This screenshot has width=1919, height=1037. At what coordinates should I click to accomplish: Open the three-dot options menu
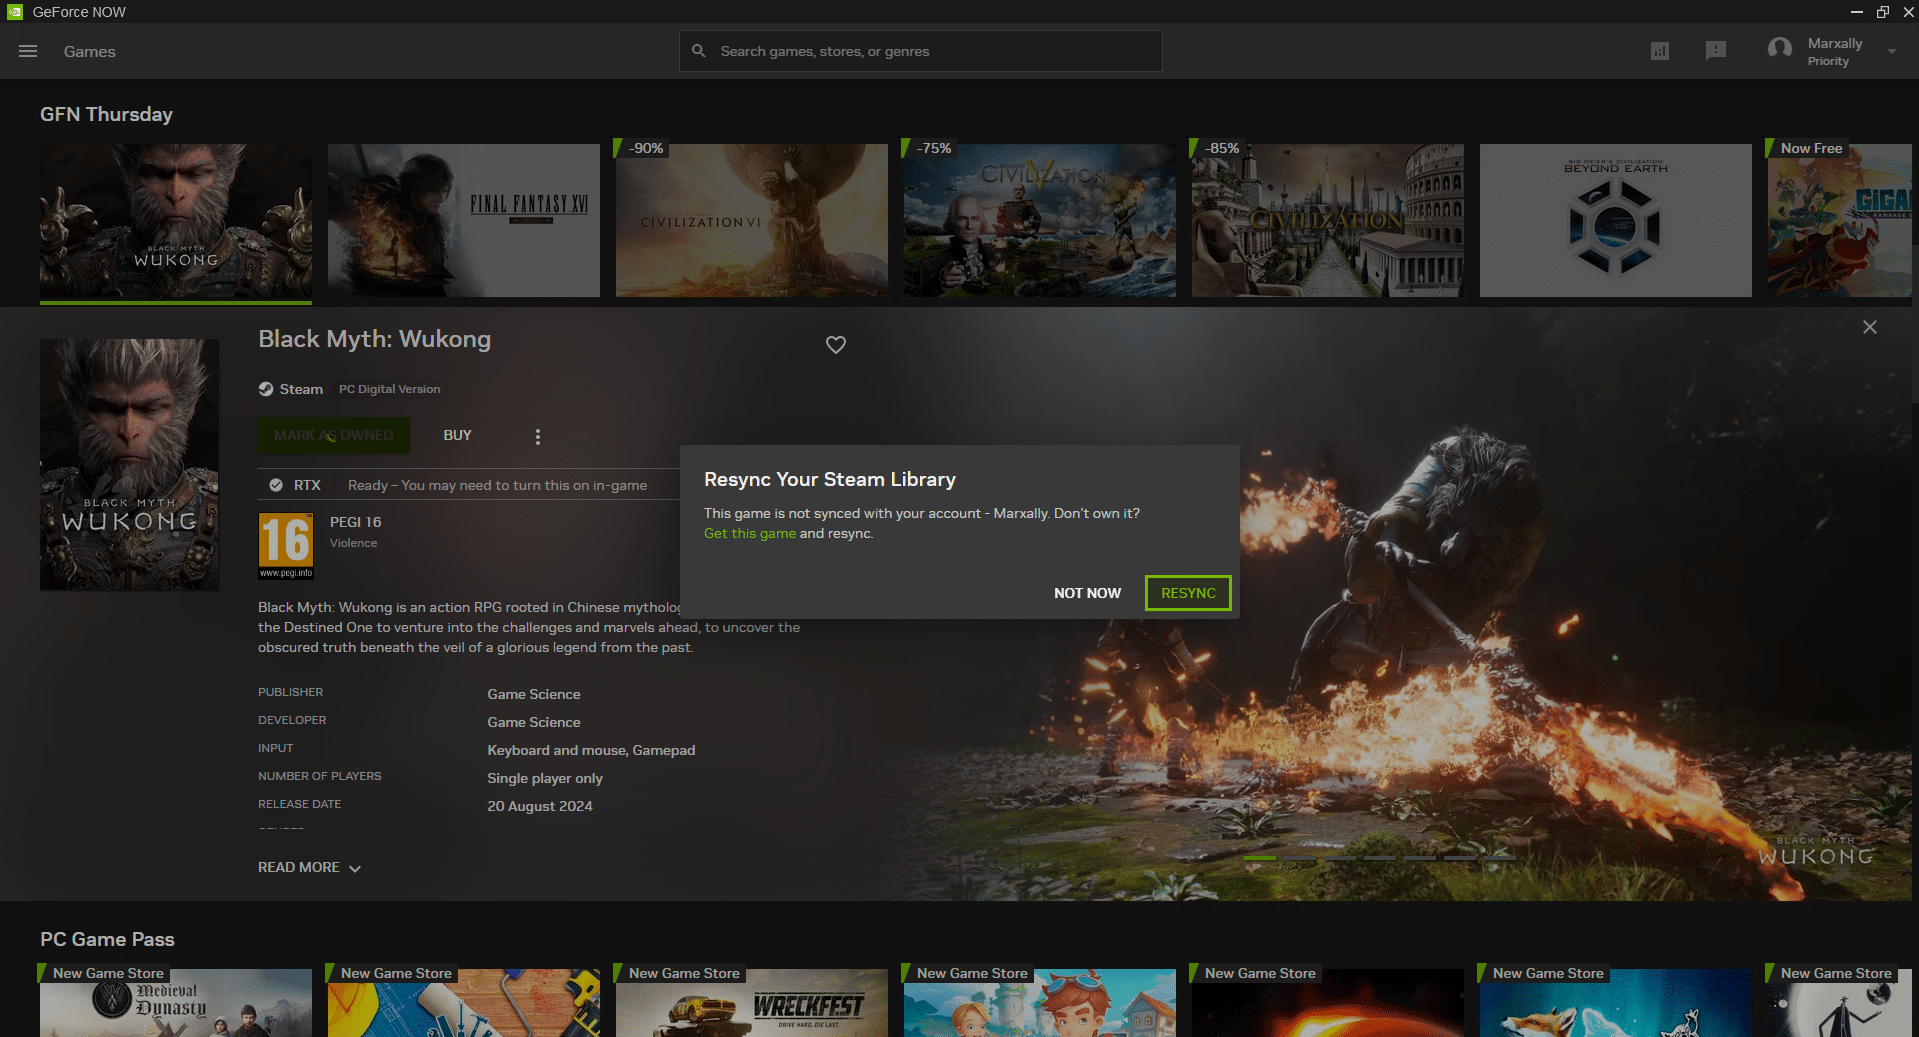coord(537,436)
